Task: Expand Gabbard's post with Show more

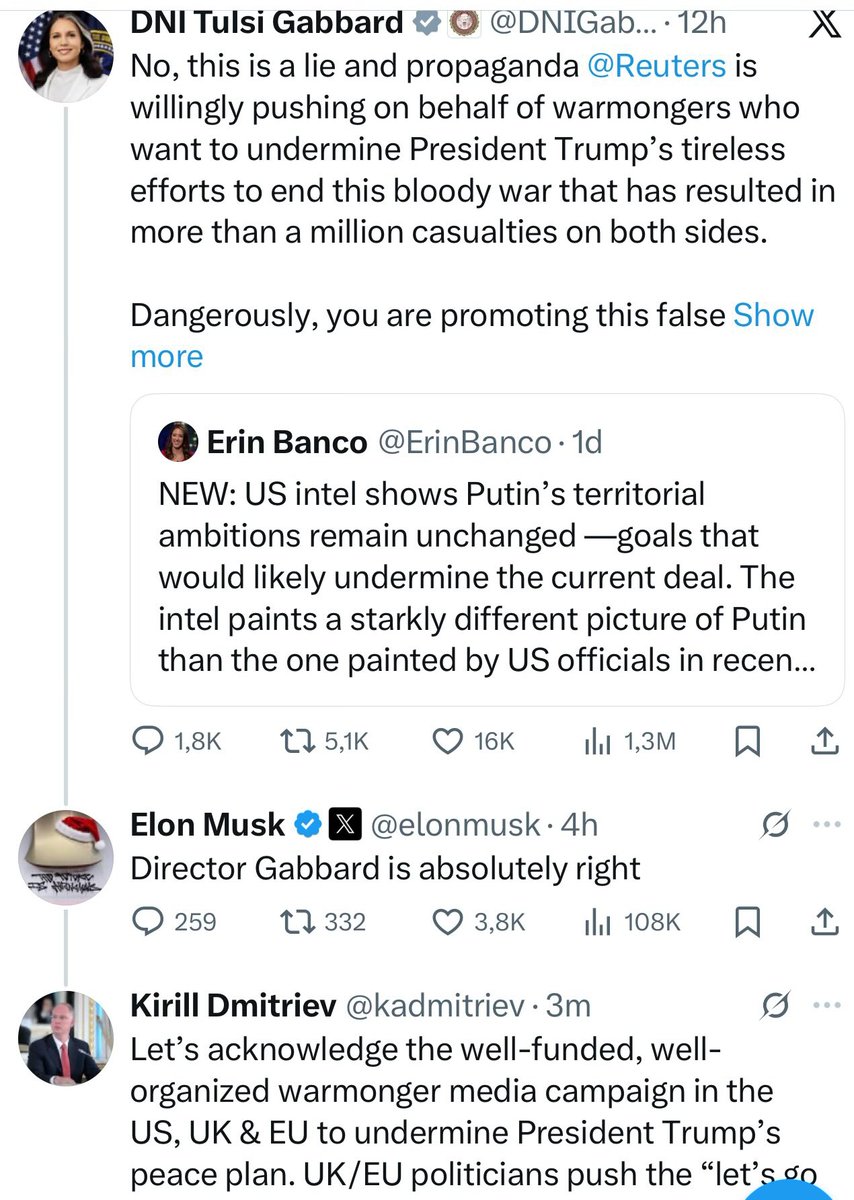Action: coord(472,336)
